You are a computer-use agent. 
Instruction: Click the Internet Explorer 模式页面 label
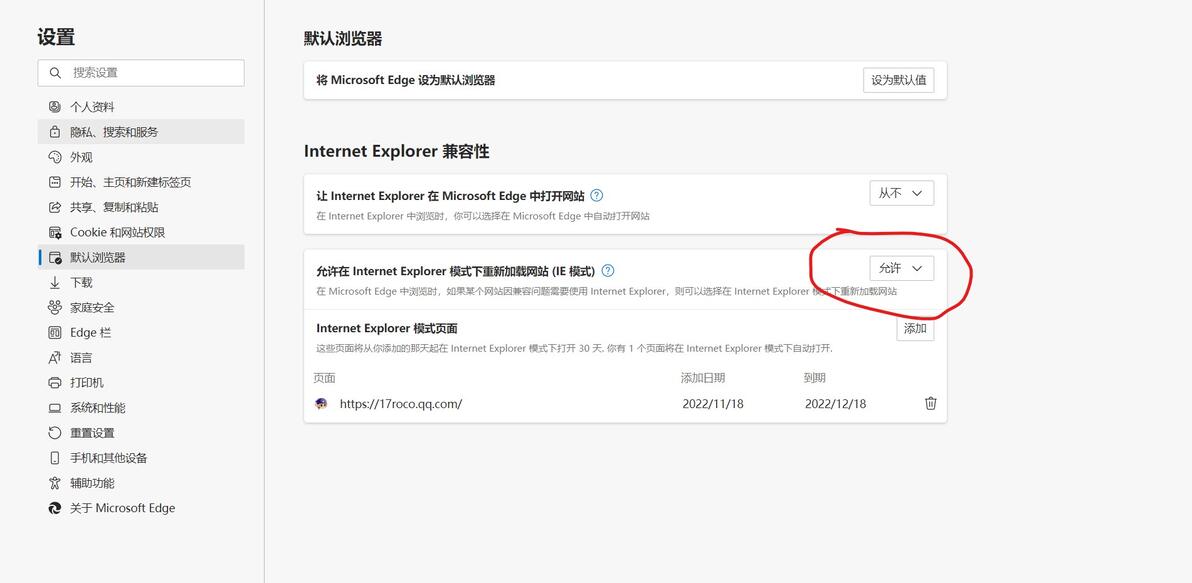(387, 328)
